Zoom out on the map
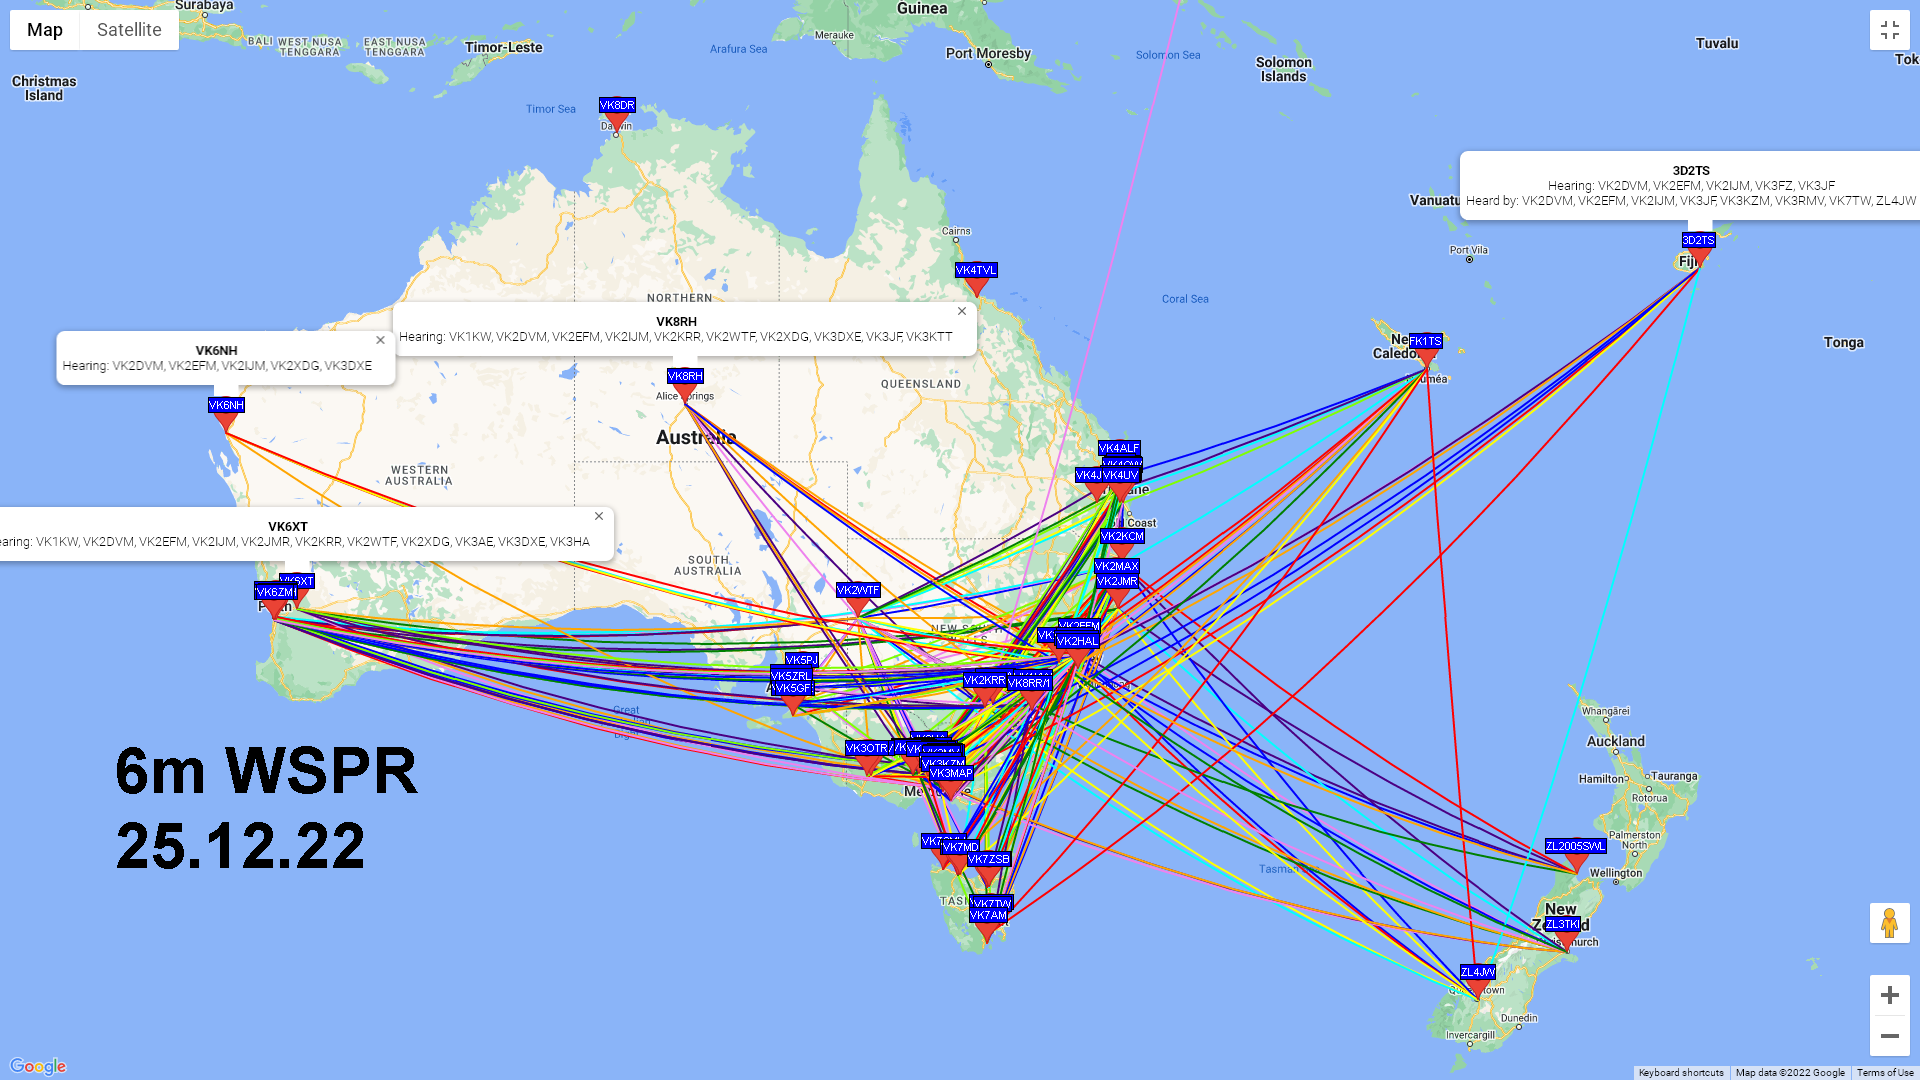 pos(1888,1035)
